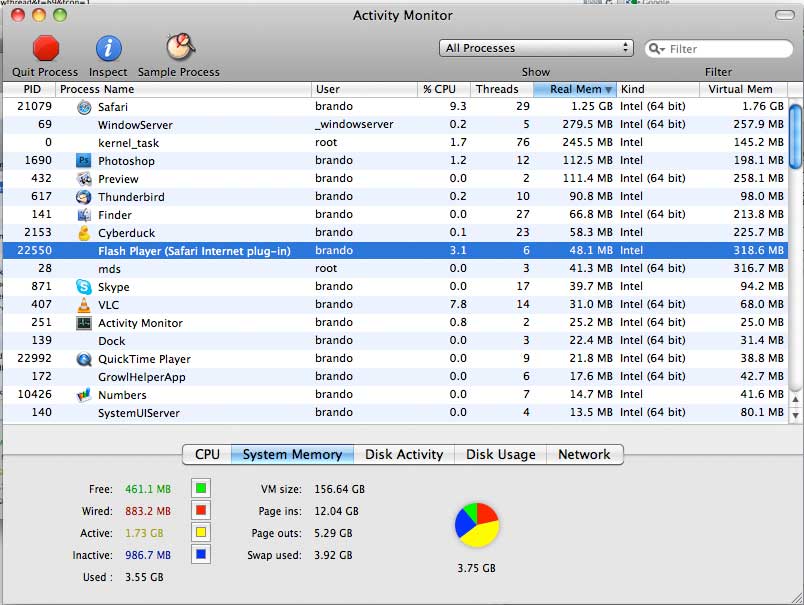Open the Disk Usage tab
Image resolution: width=804 pixels, height=605 pixels.
pos(500,455)
